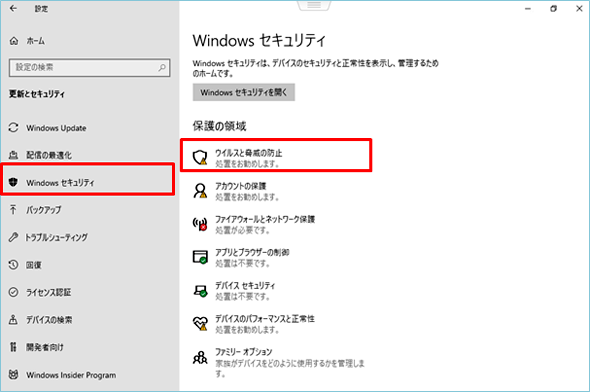Open デバイス セキュリティ protection area

pos(245,291)
